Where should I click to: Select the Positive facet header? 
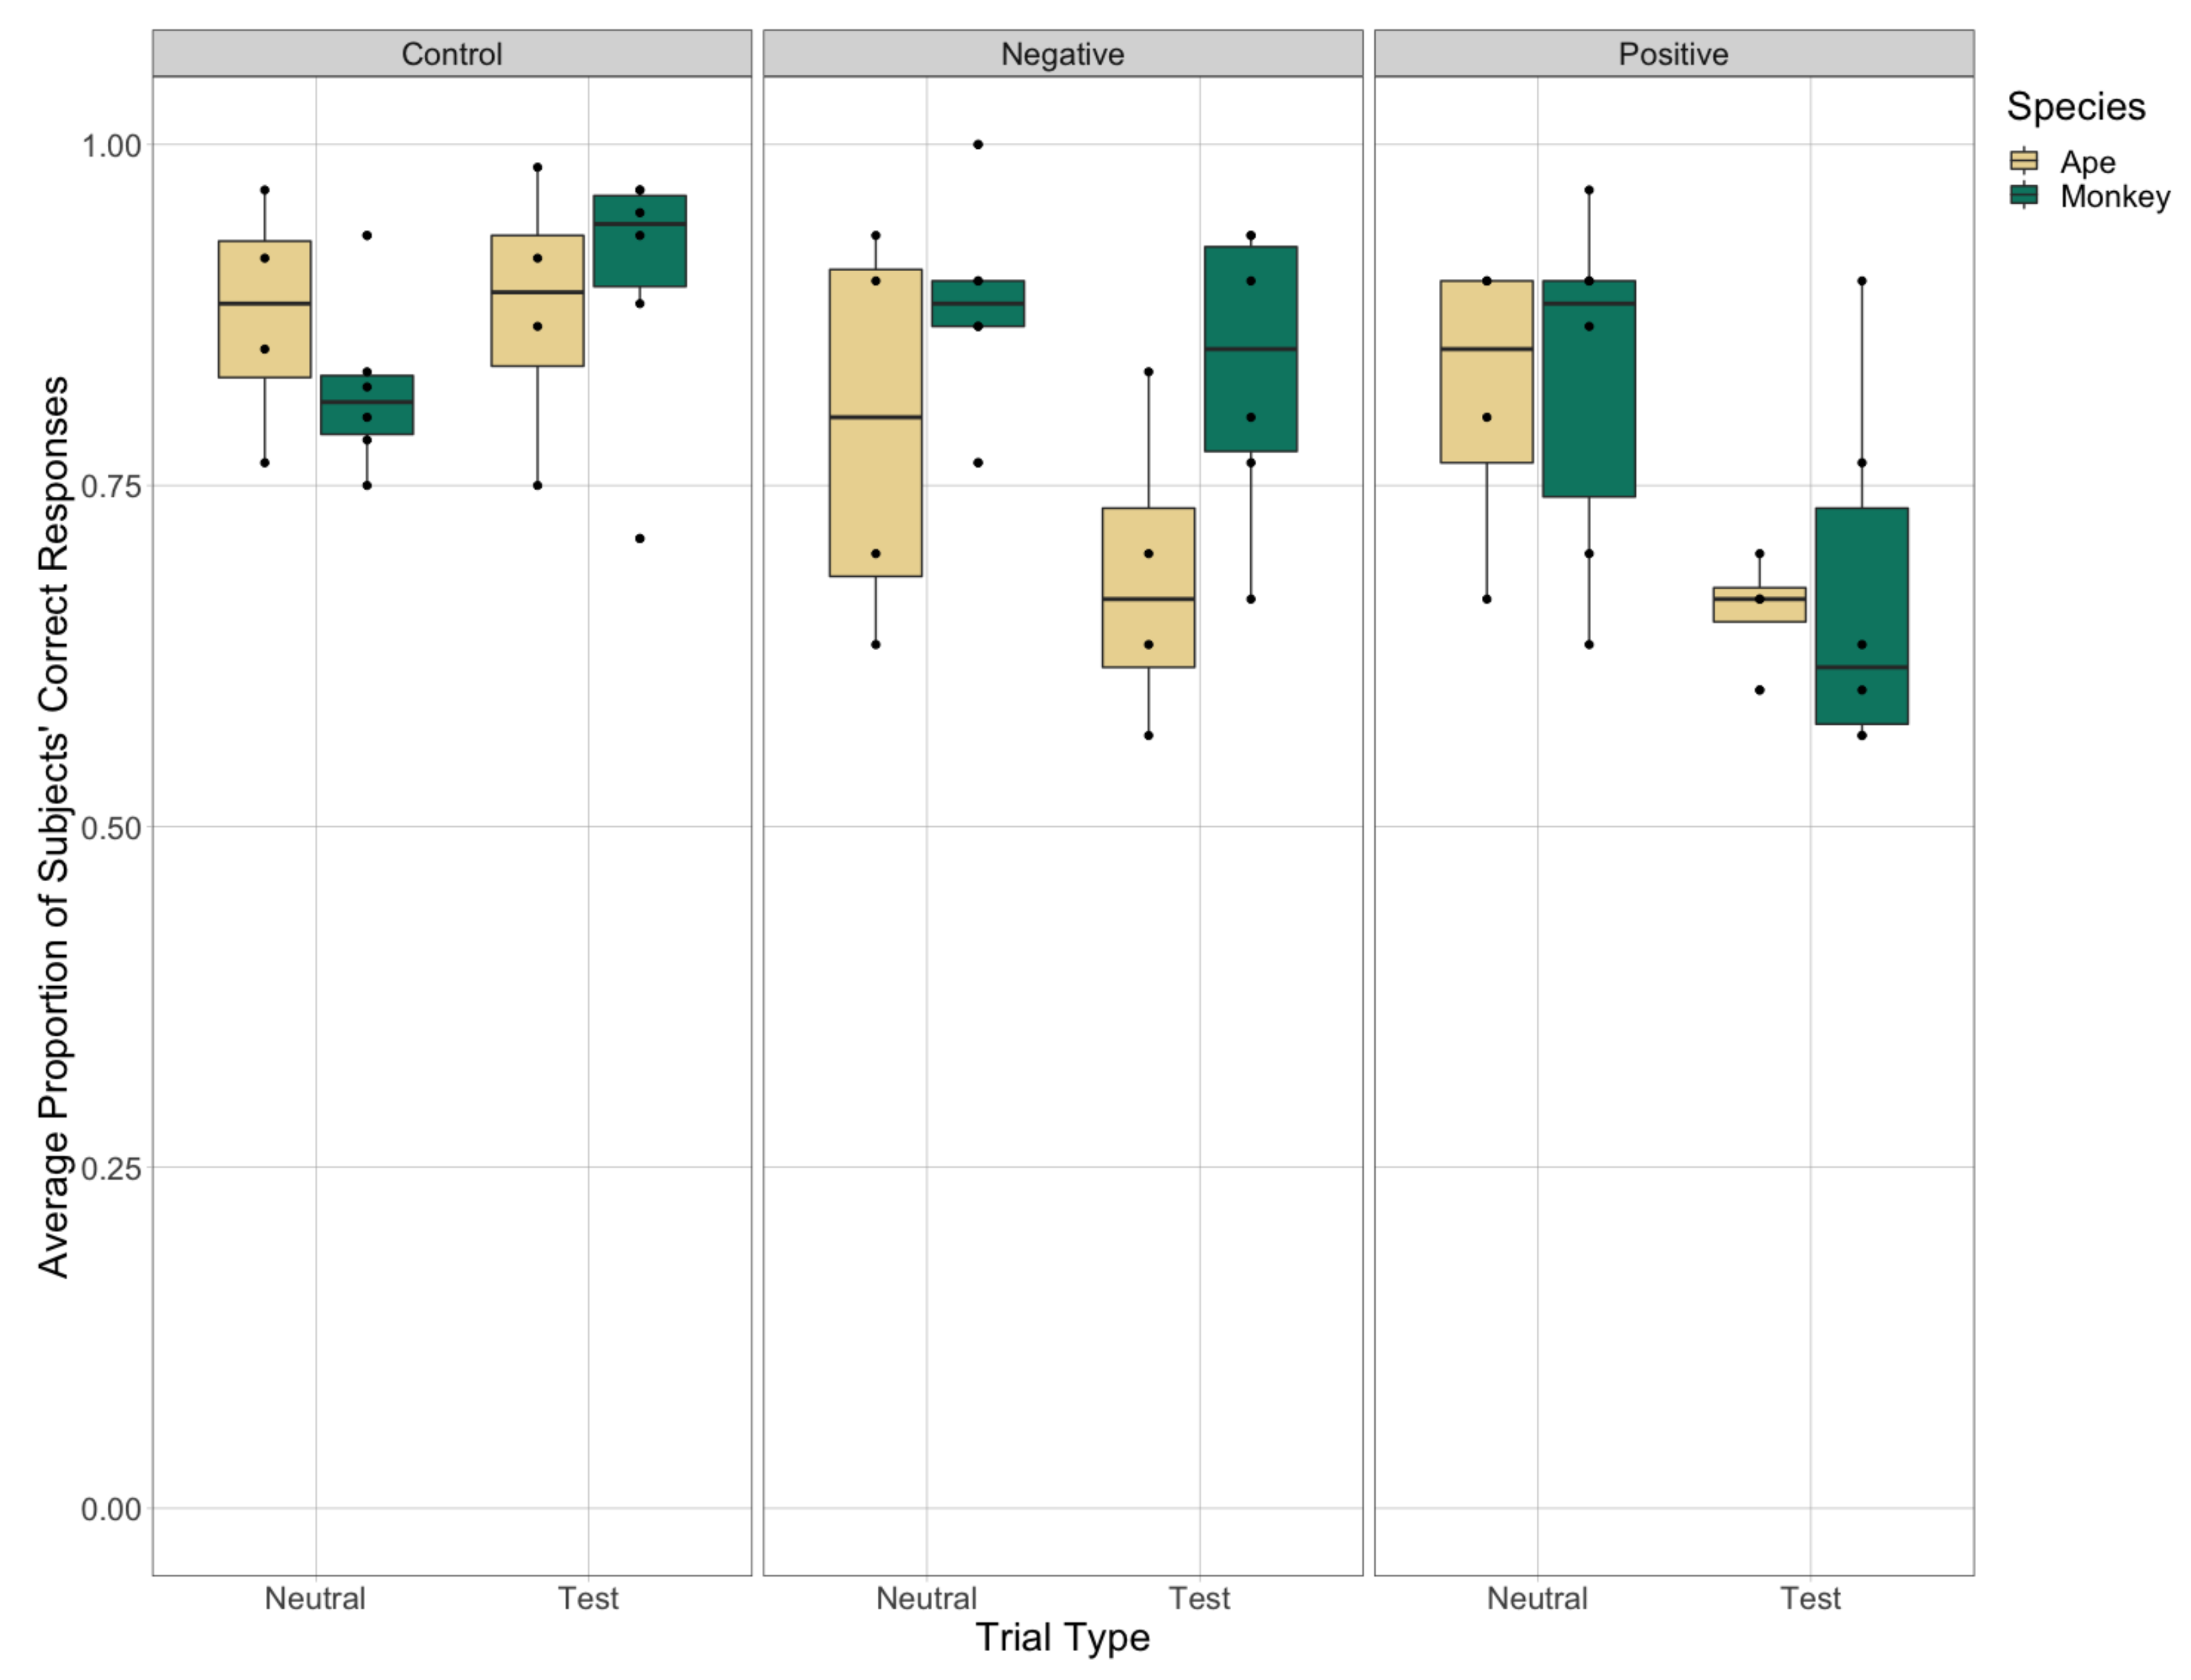point(1673,54)
